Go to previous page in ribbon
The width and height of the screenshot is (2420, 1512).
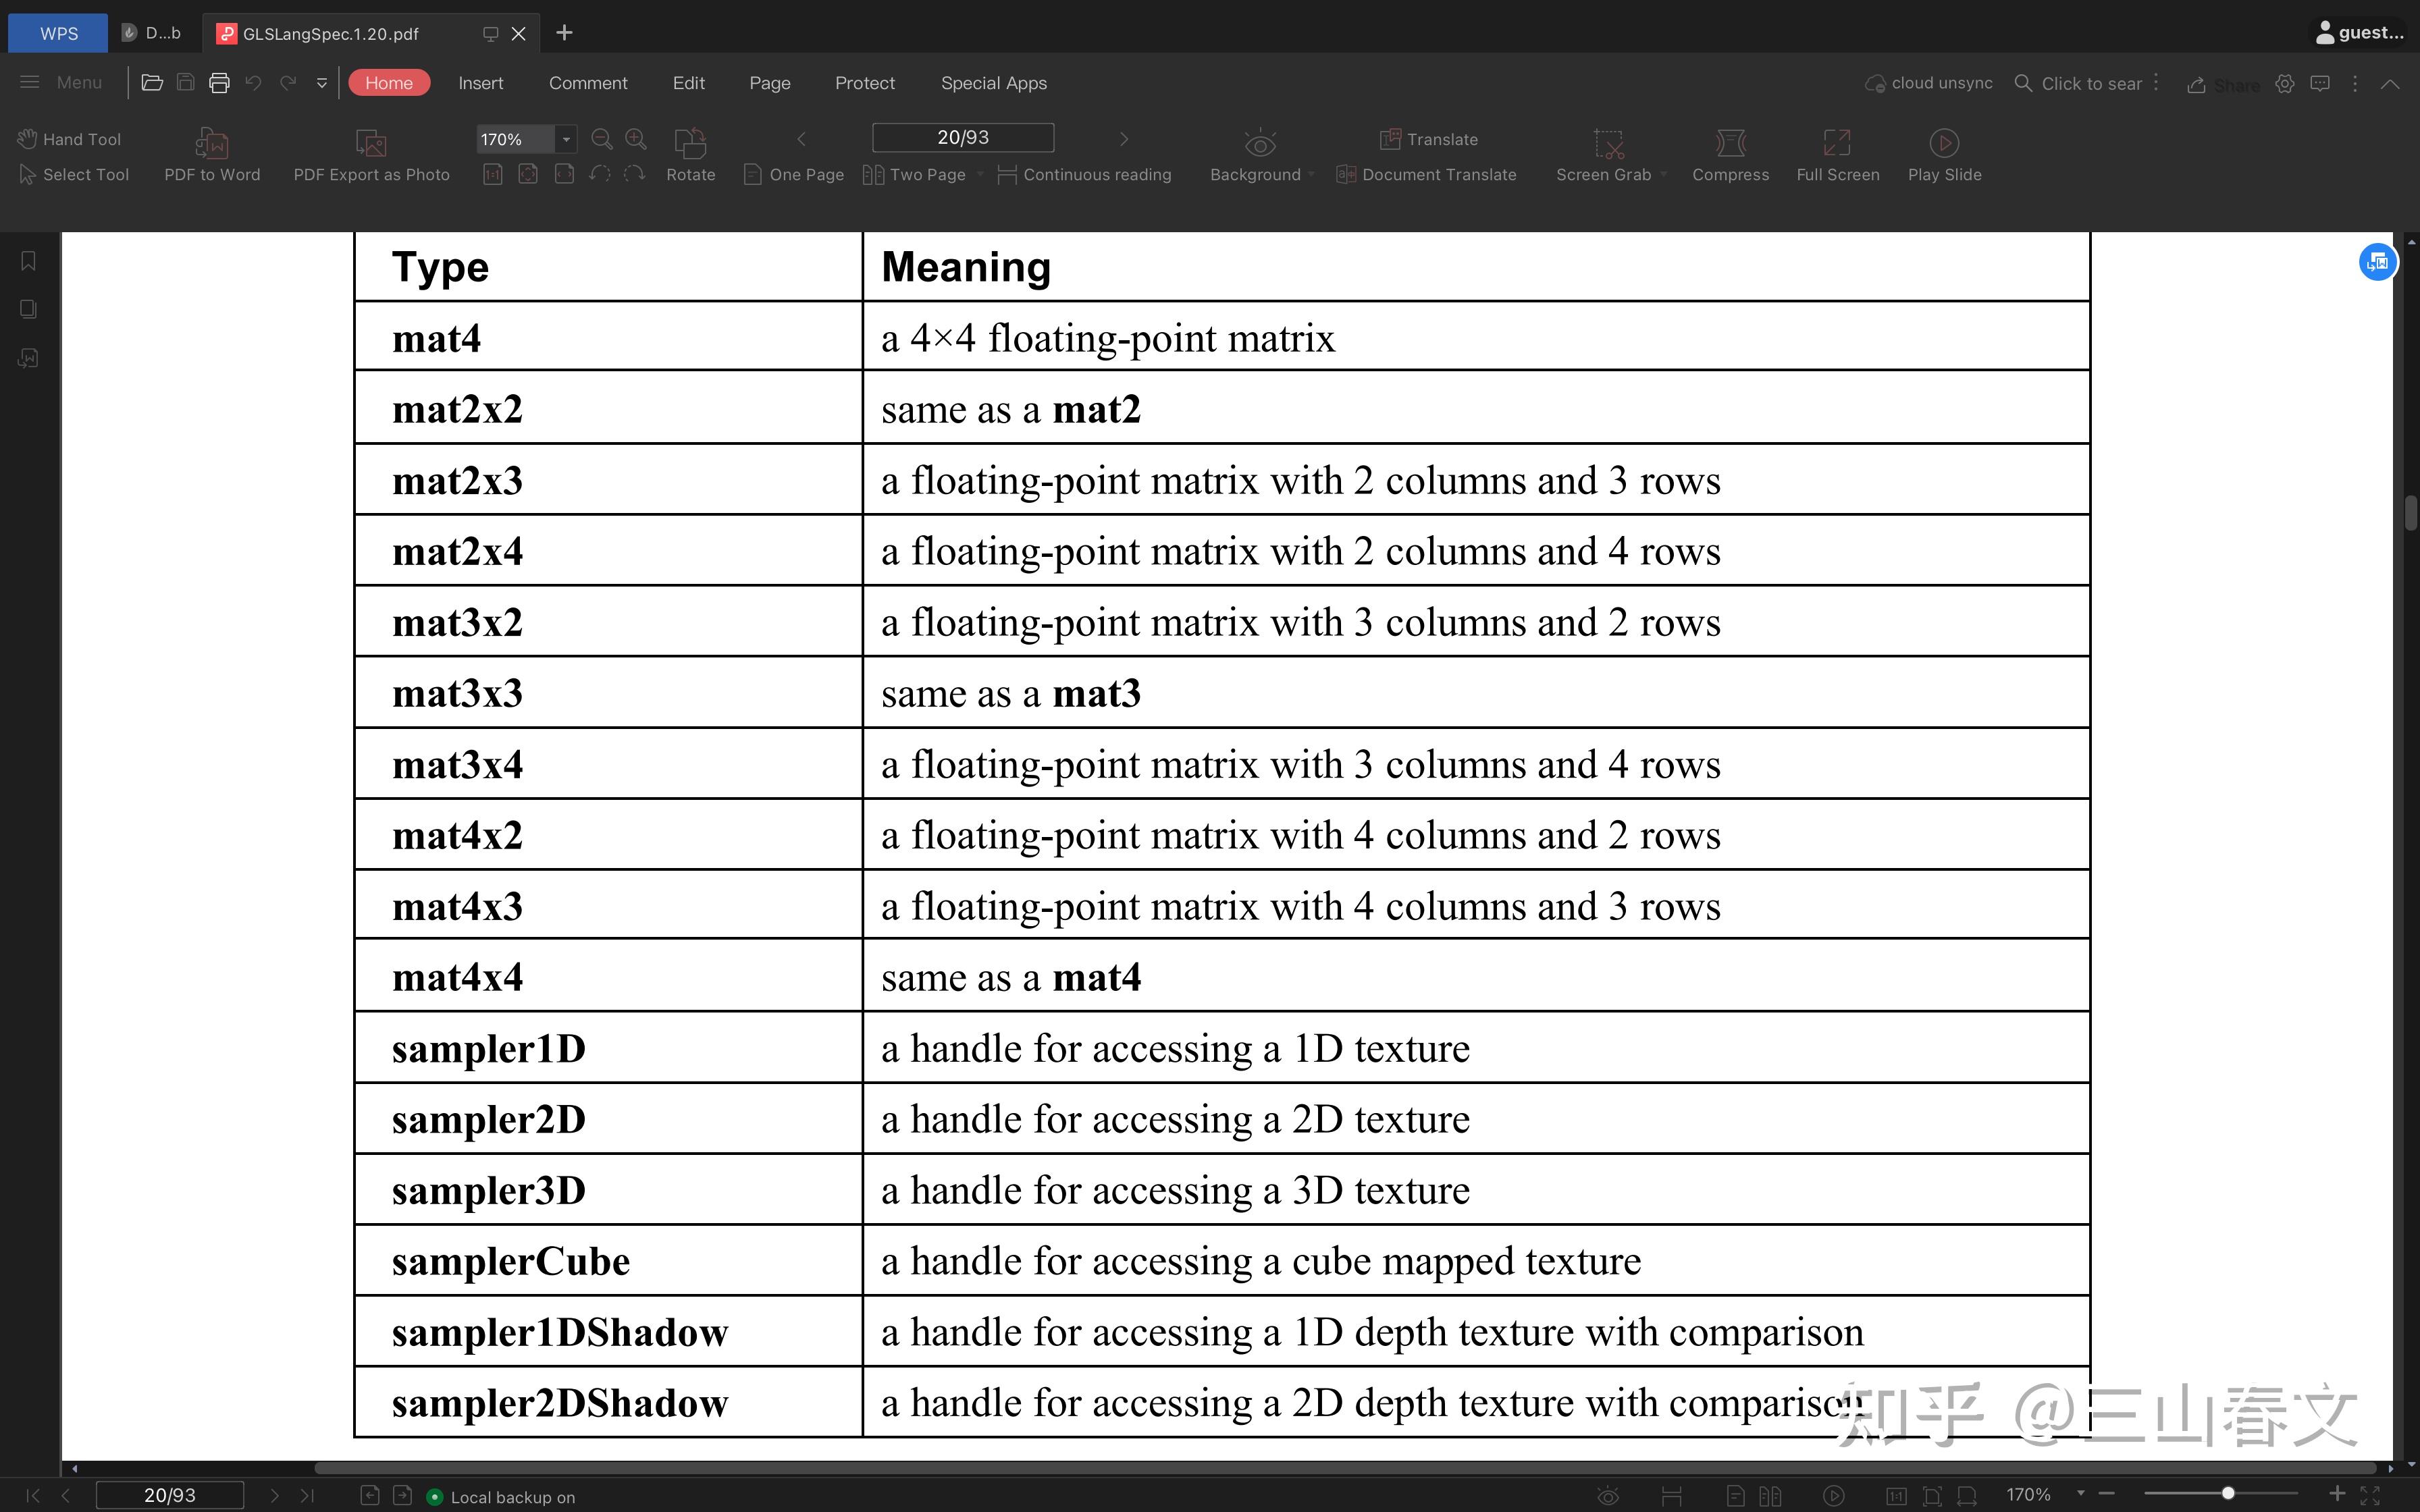[801, 139]
